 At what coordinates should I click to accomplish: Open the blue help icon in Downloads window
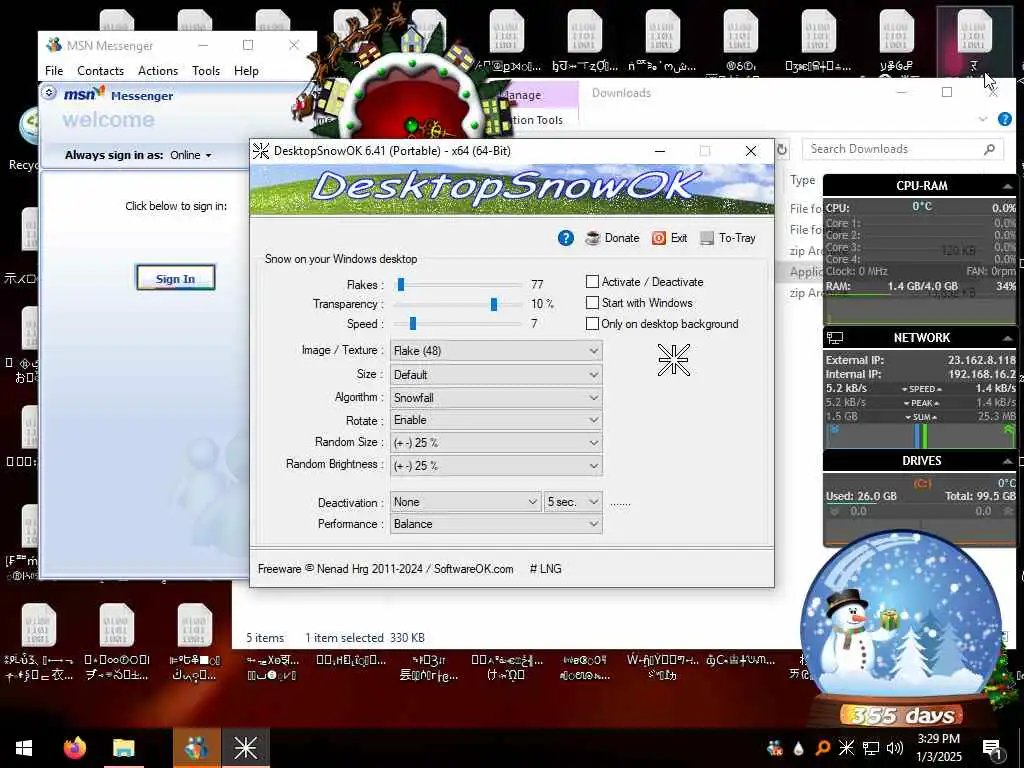pyautogui.click(x=1004, y=120)
